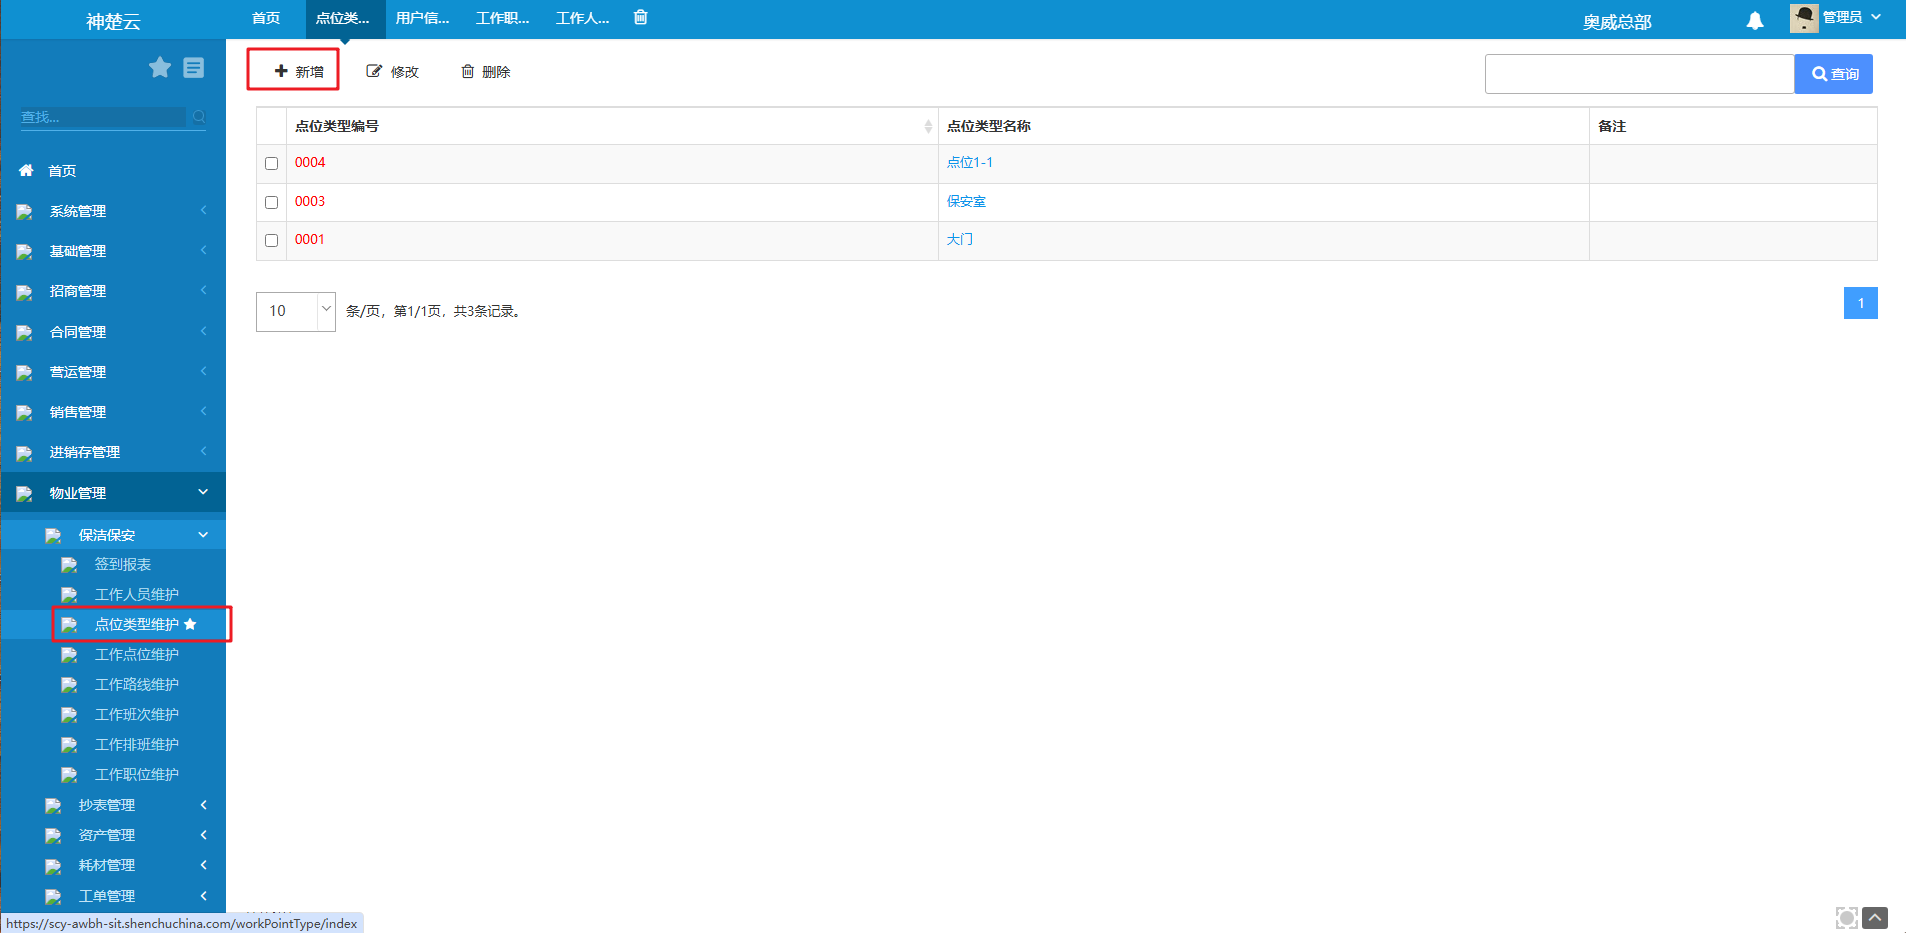Click the query text input field
The width and height of the screenshot is (1906, 933).
coord(1639,74)
